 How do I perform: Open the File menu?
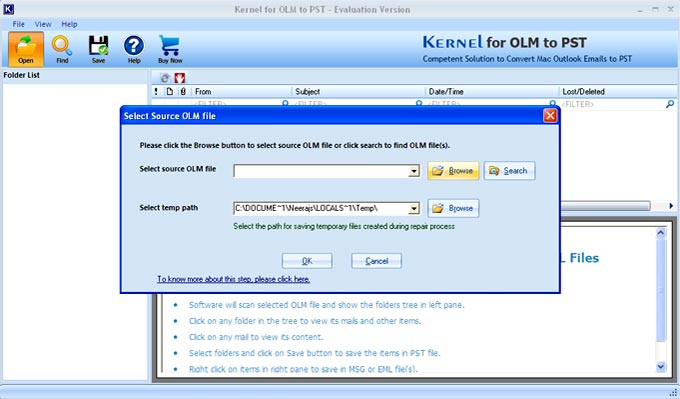click(x=18, y=24)
